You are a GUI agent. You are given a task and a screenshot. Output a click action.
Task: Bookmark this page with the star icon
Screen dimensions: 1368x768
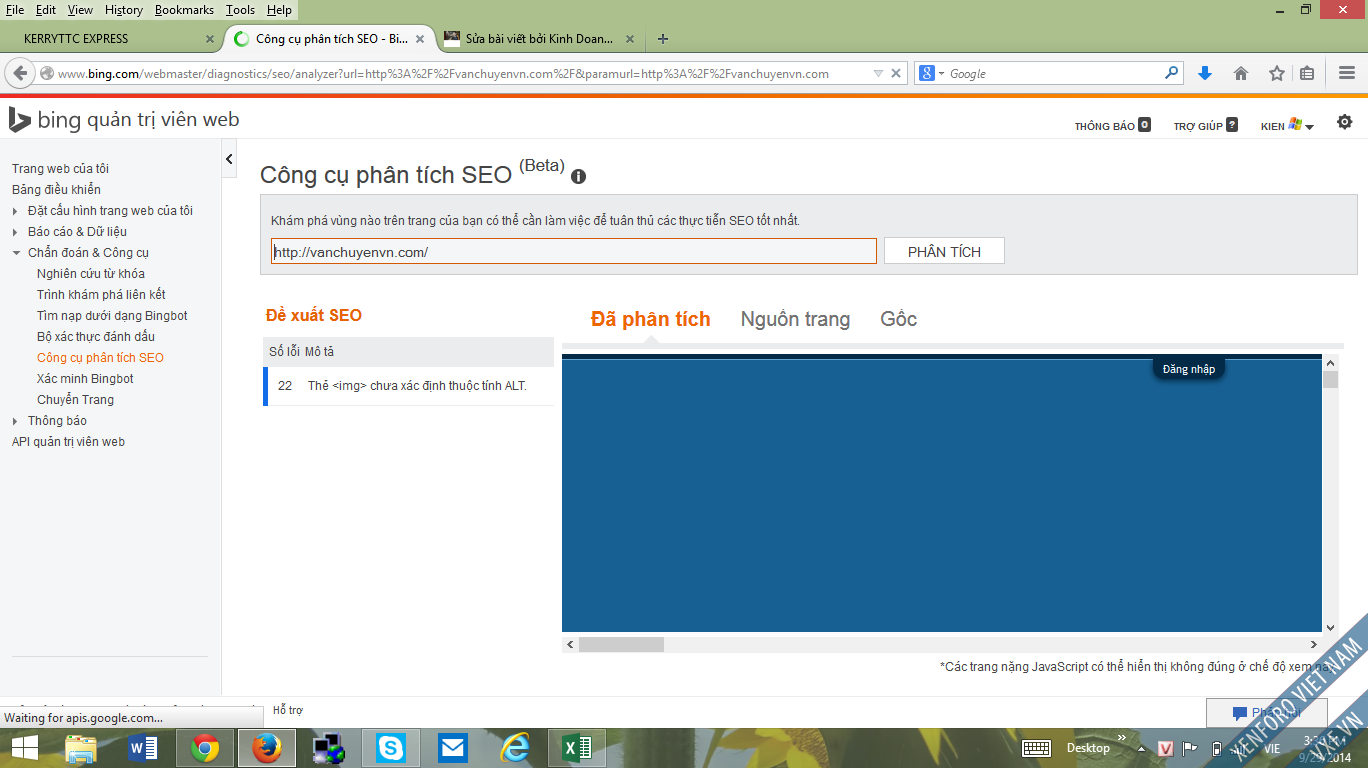tap(1277, 73)
